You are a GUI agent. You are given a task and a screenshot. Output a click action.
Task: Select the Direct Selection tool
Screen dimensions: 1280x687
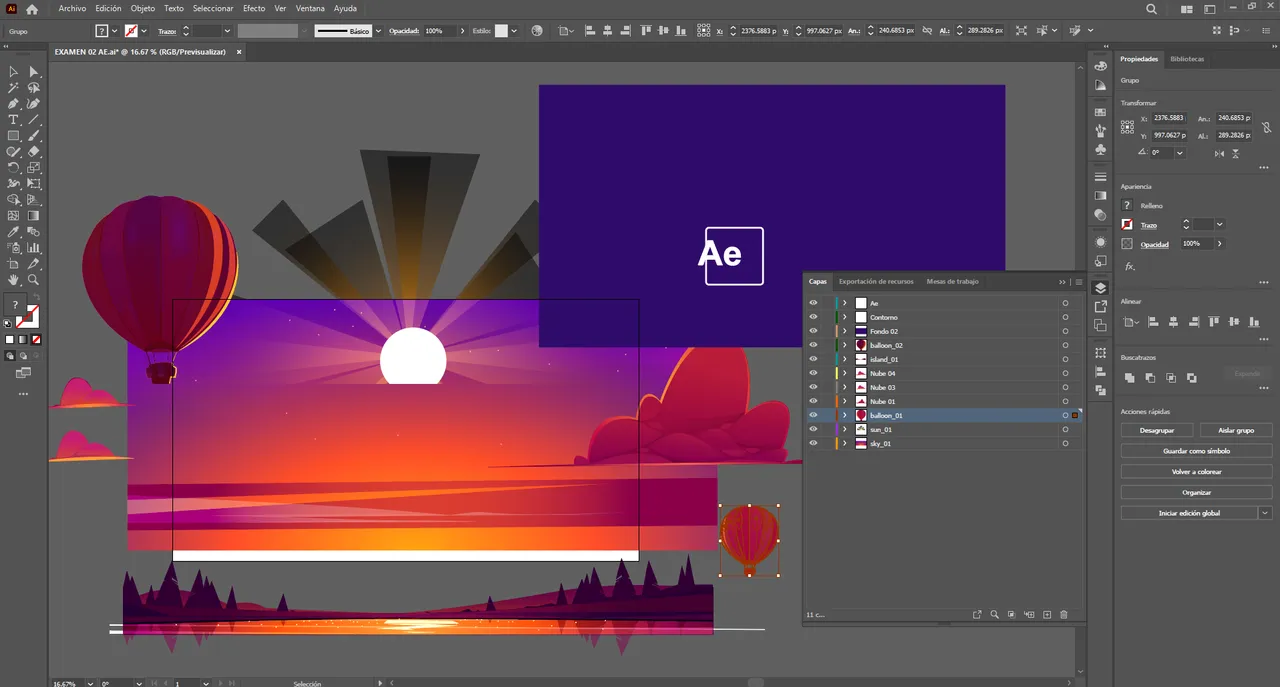(x=34, y=72)
